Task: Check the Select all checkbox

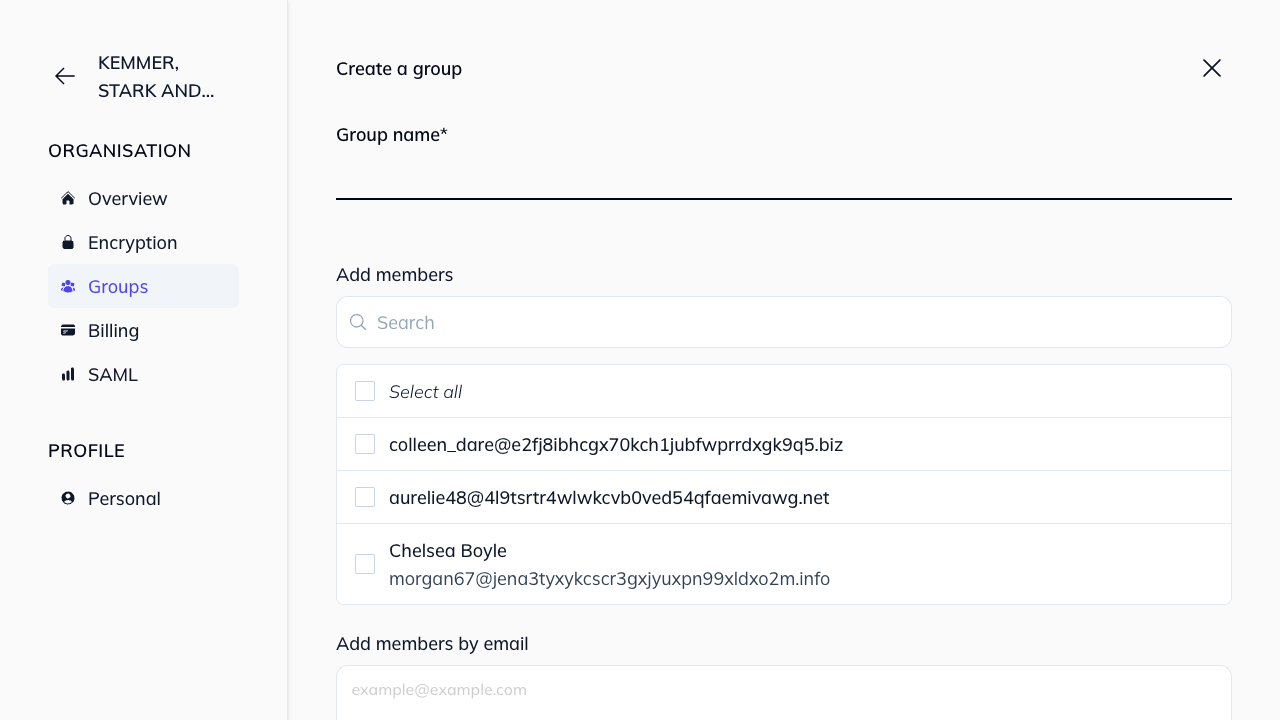Action: pos(364,391)
